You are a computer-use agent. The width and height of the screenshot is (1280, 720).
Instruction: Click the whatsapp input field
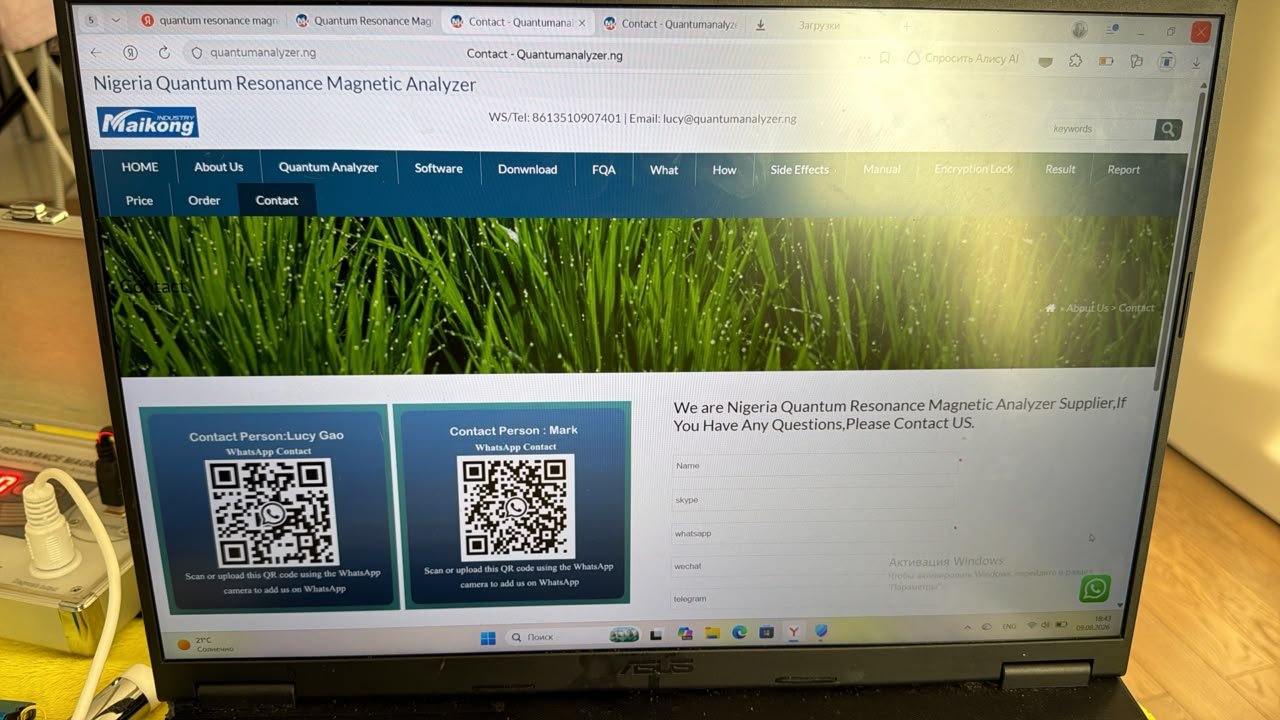(811, 533)
